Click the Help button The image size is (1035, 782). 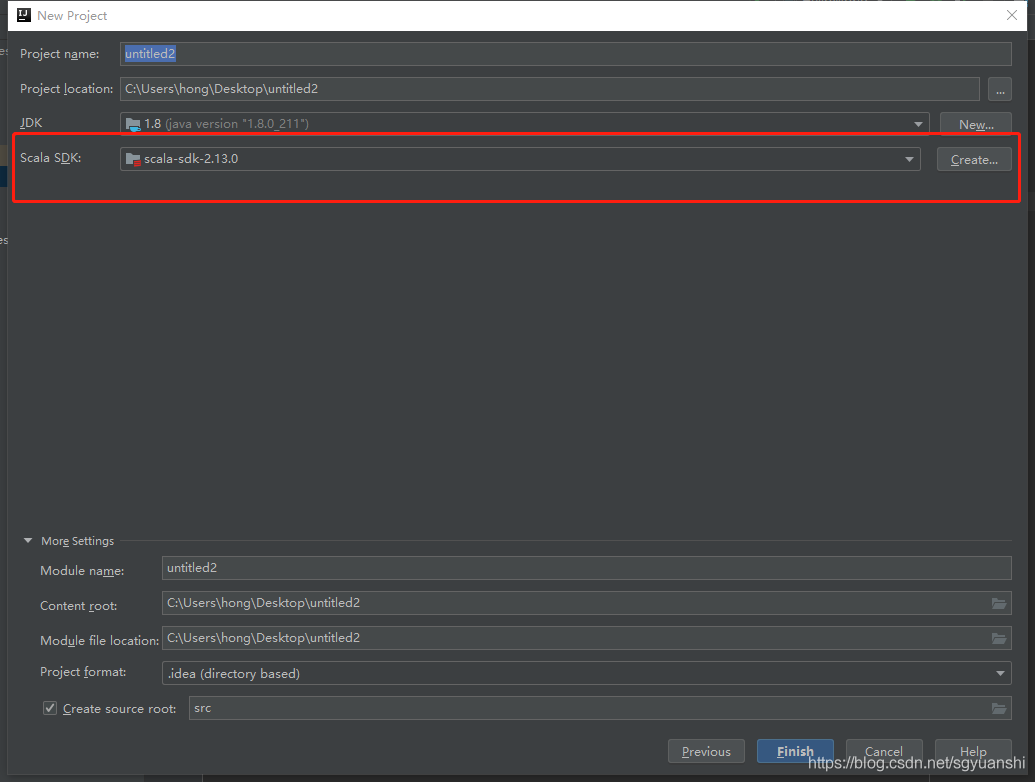coord(973,751)
